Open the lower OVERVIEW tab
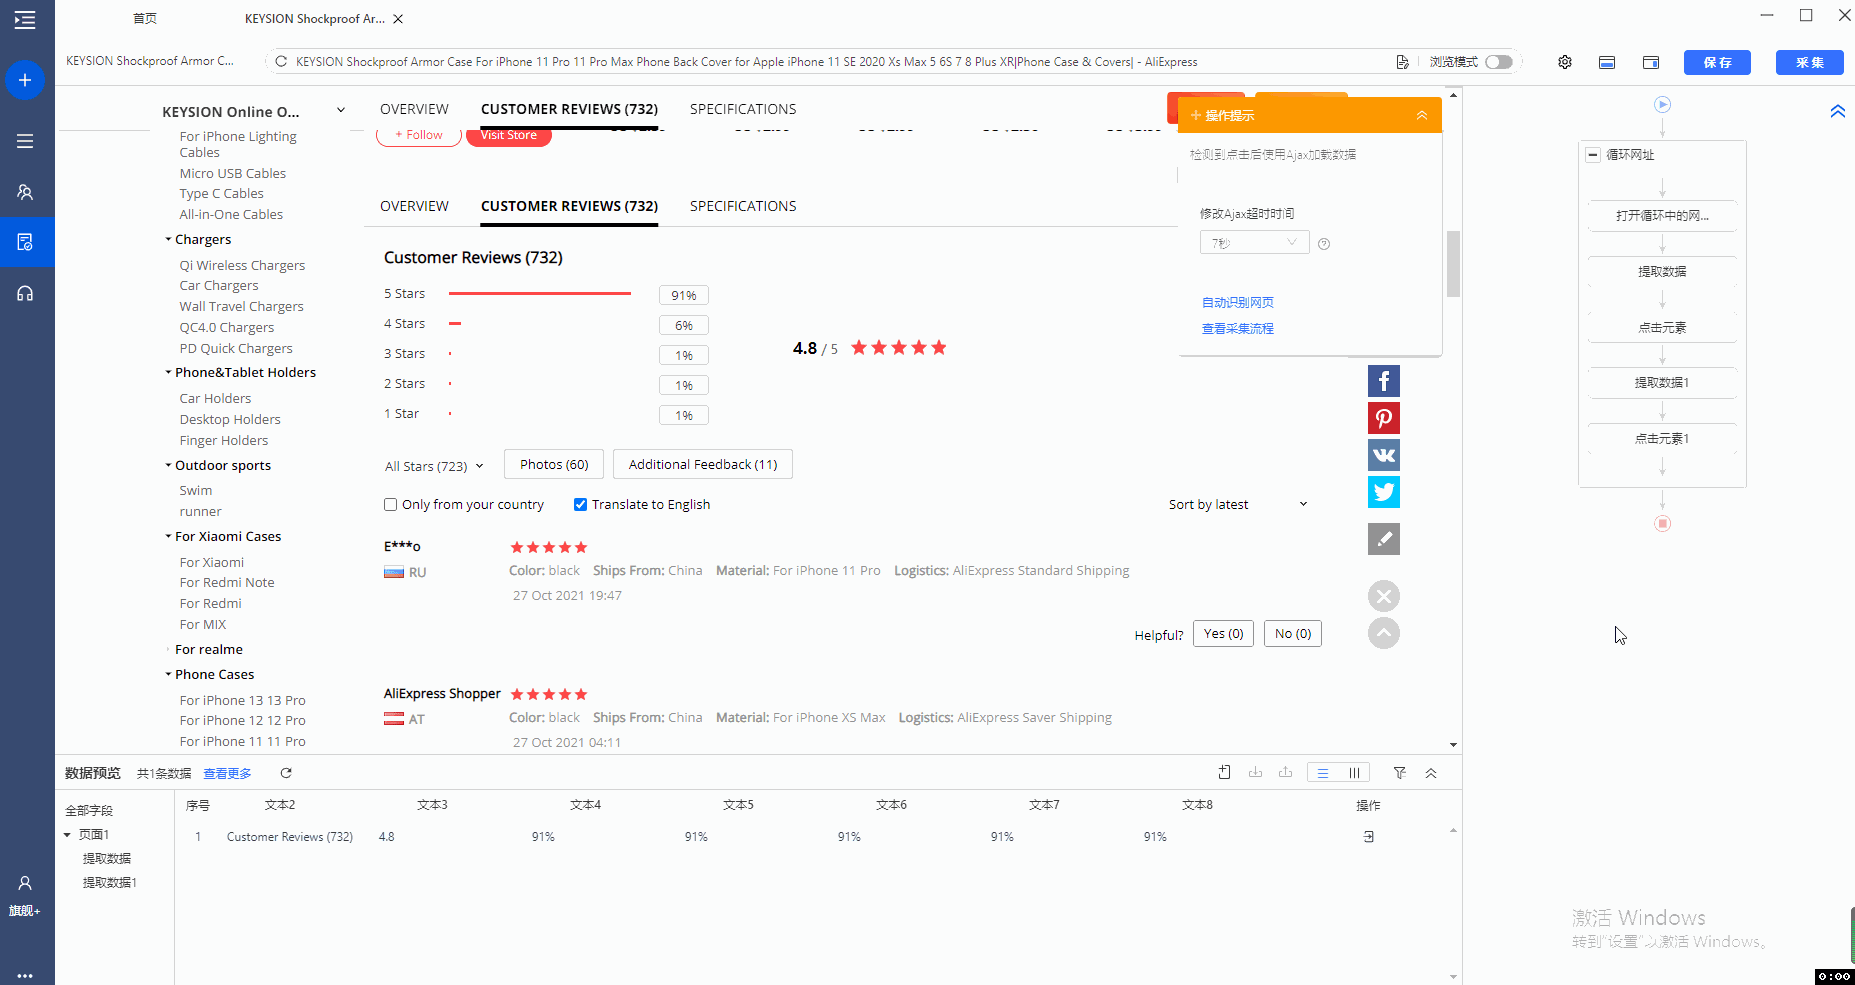The width and height of the screenshot is (1855, 985). pyautogui.click(x=414, y=206)
